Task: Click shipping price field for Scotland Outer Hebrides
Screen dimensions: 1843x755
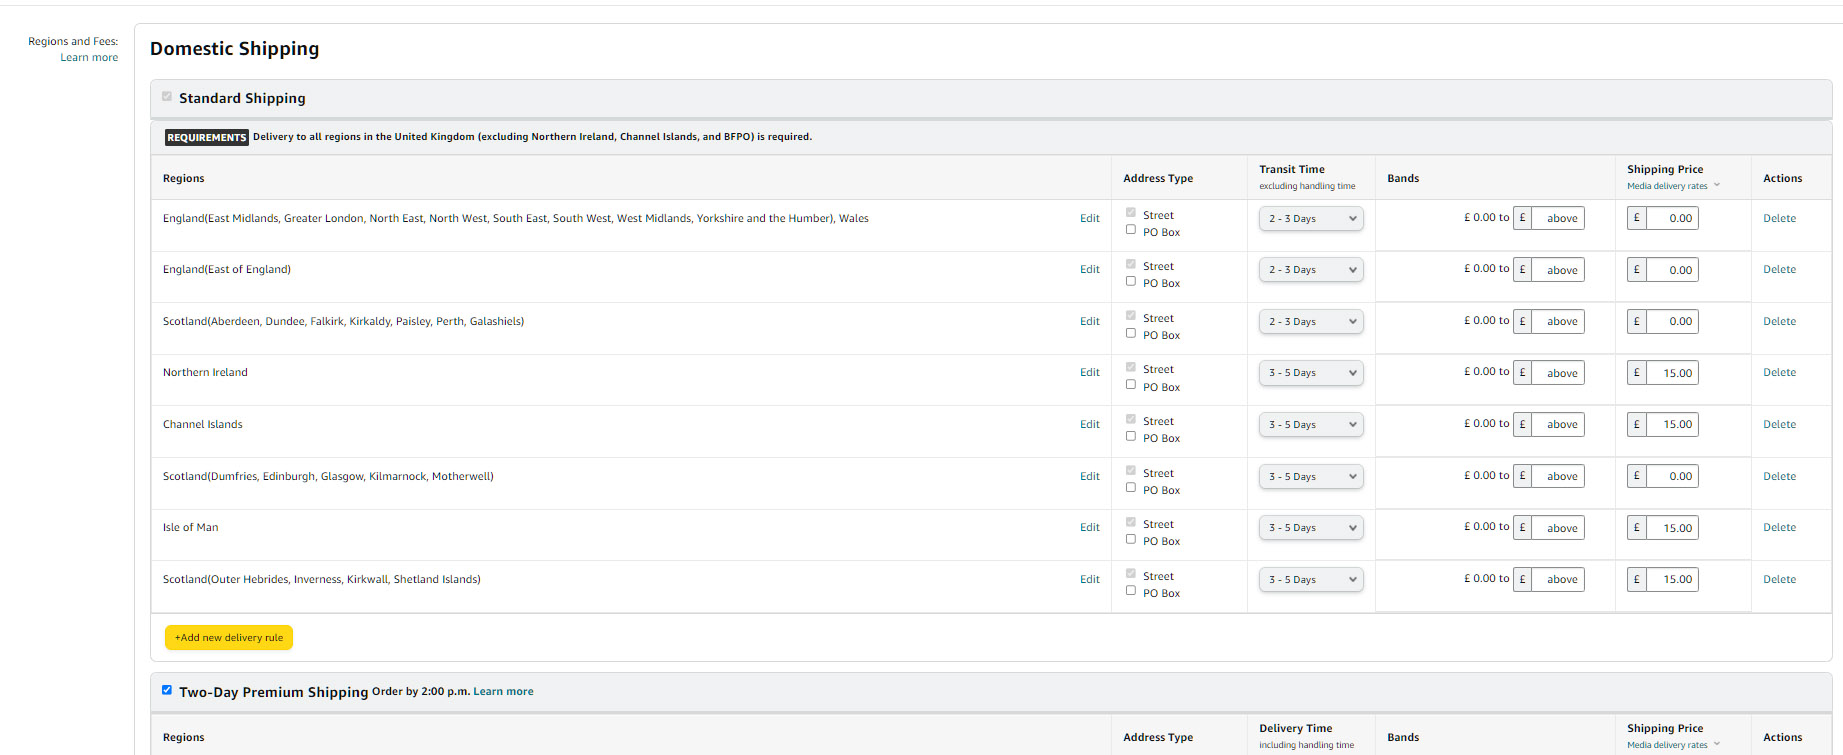Action: [1671, 580]
